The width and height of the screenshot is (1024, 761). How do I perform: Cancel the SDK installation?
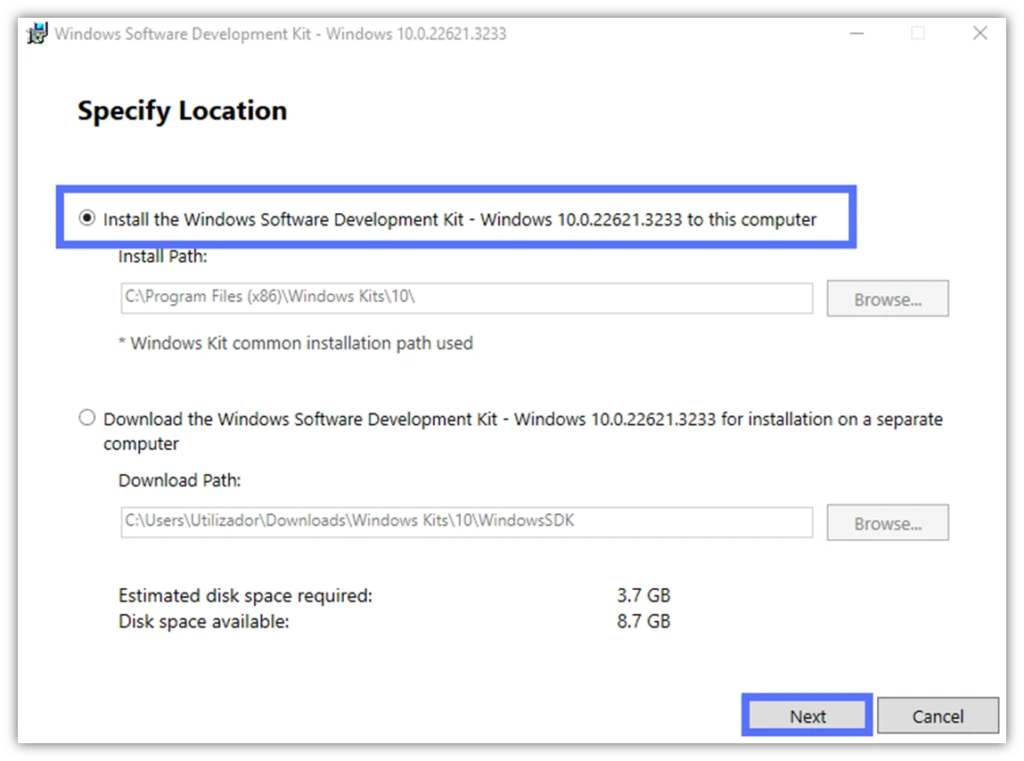[937, 715]
